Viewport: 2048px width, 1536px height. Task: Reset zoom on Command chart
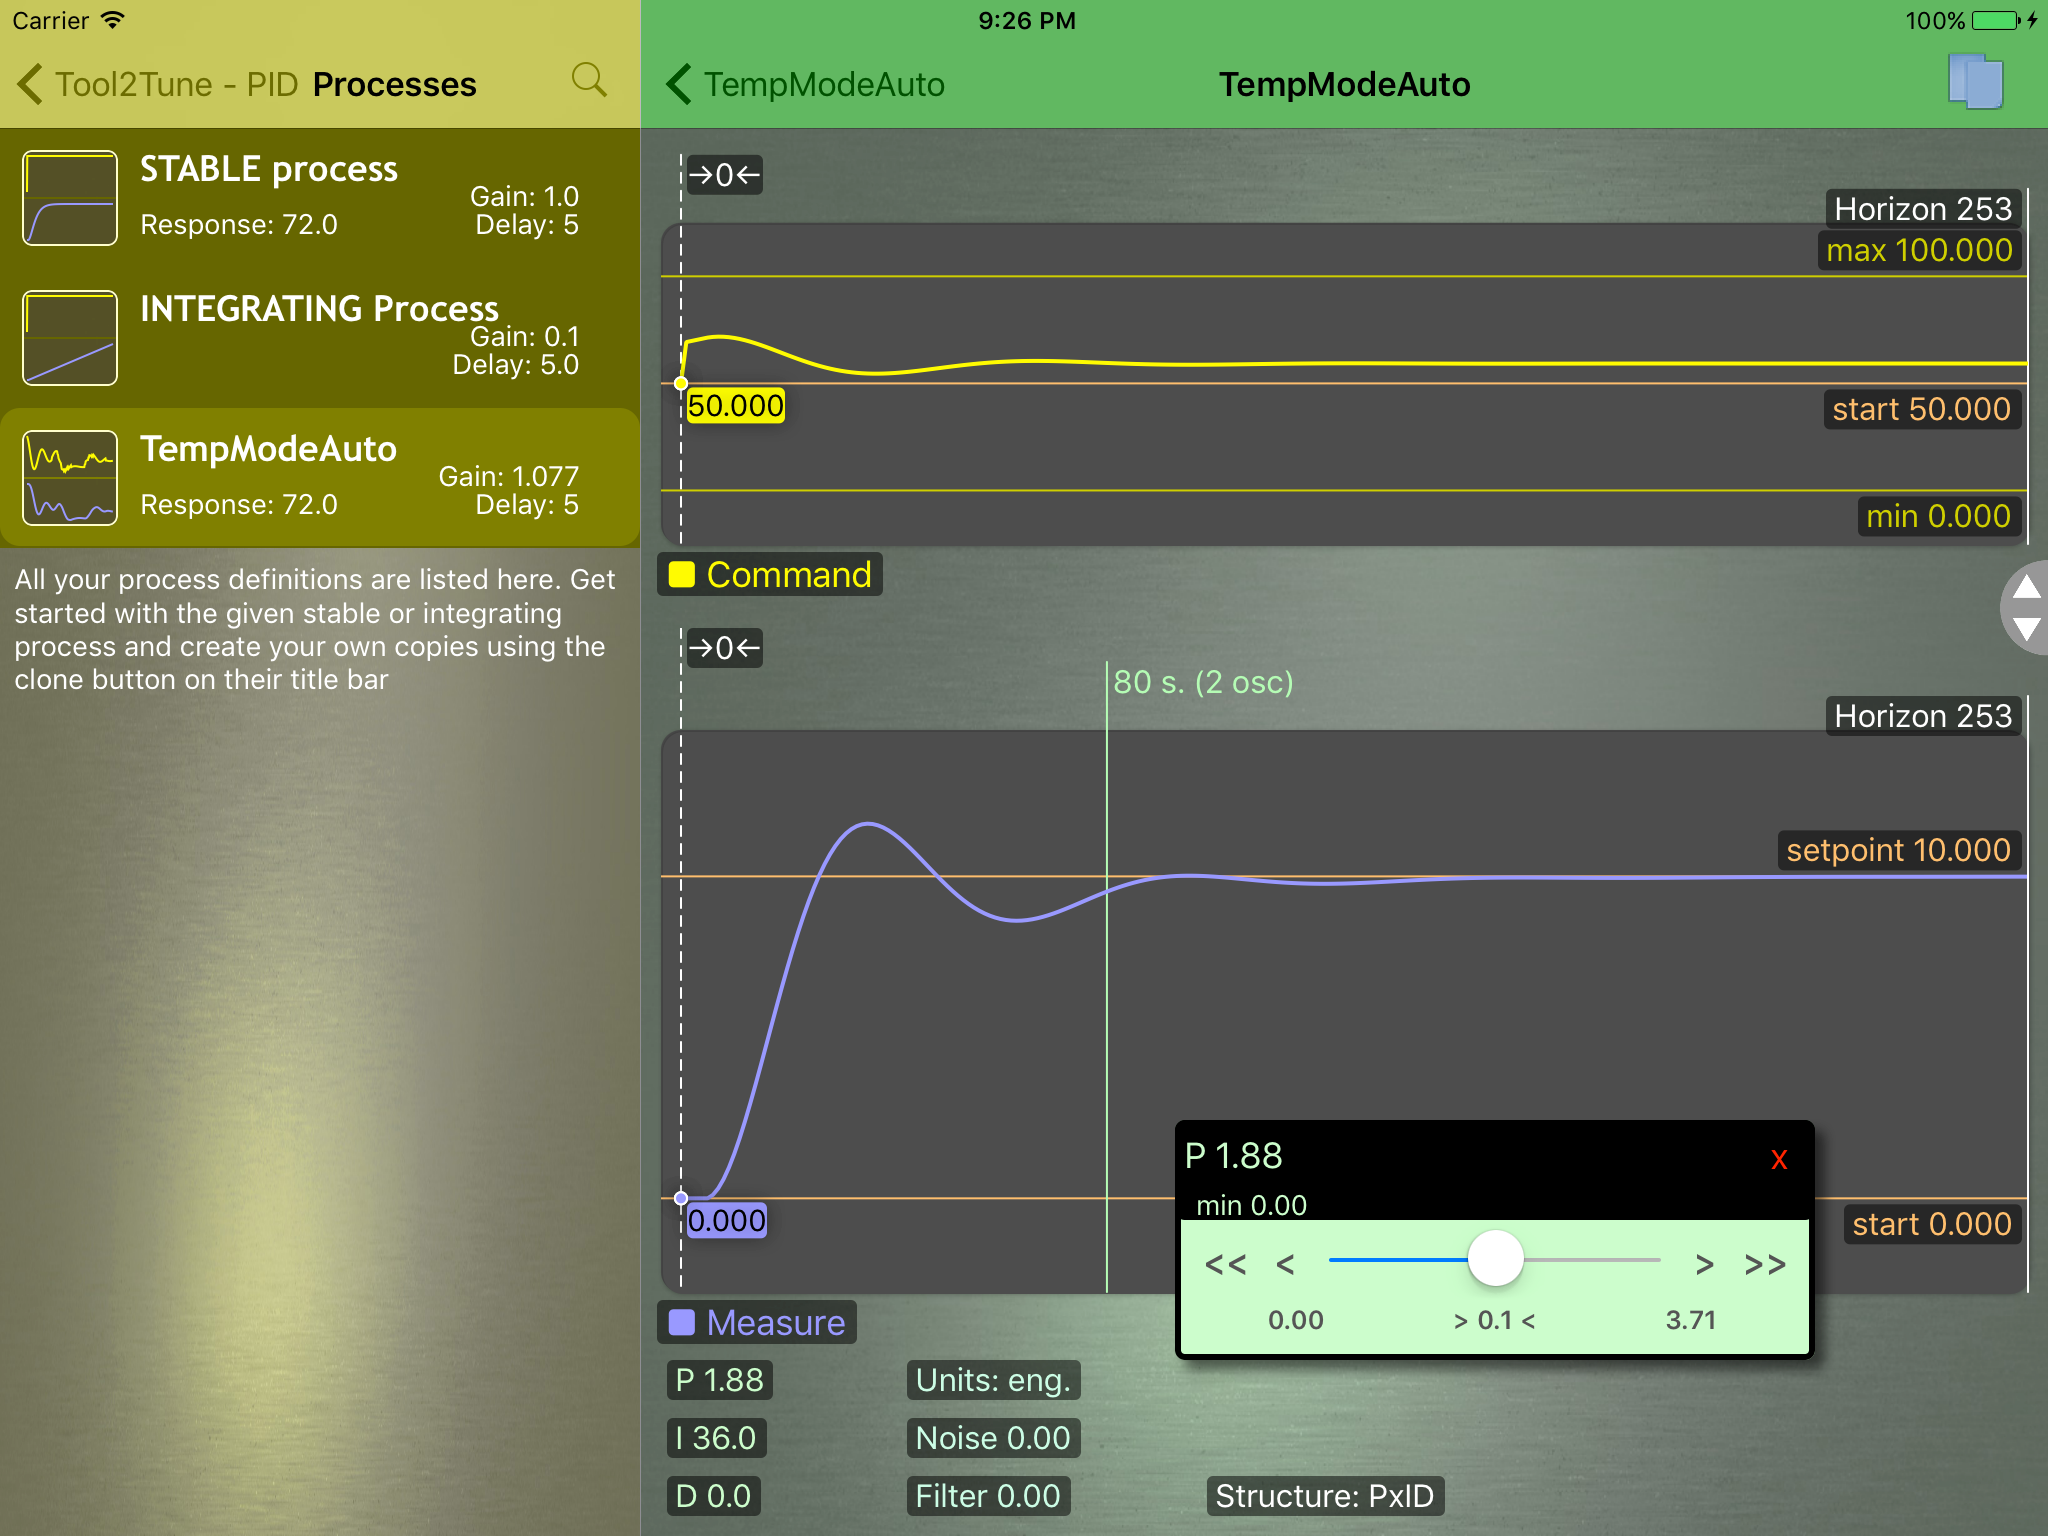pos(725,175)
